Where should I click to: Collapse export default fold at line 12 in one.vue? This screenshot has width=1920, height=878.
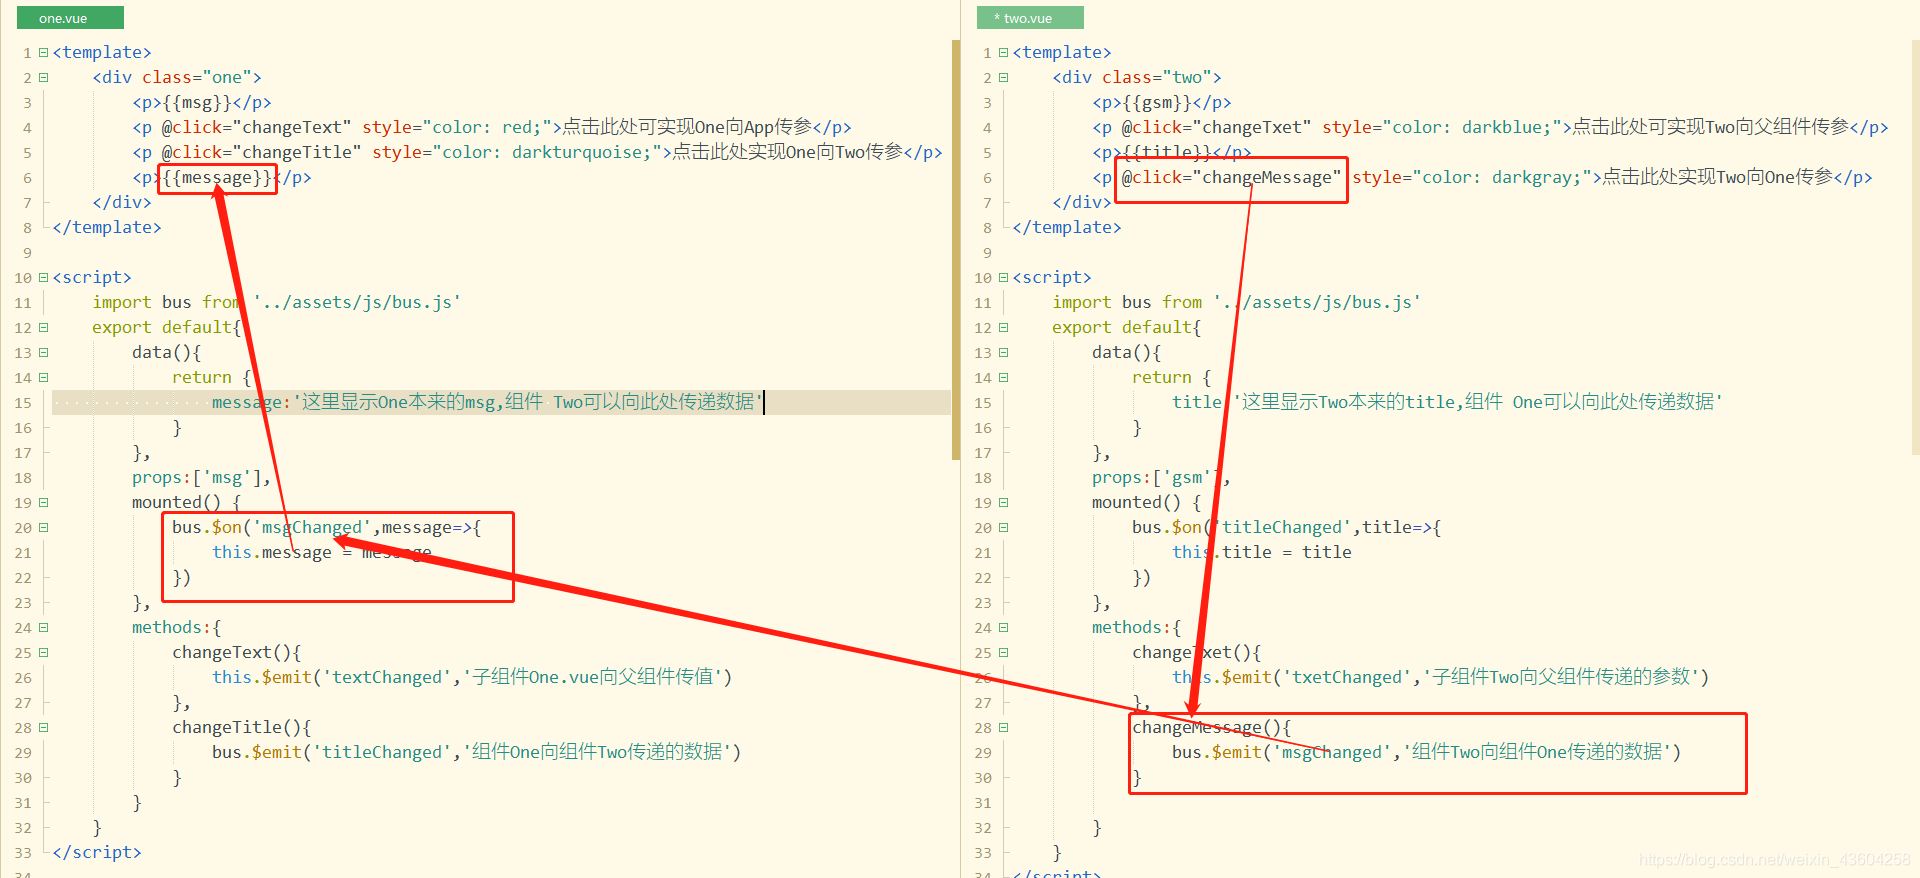pos(43,327)
